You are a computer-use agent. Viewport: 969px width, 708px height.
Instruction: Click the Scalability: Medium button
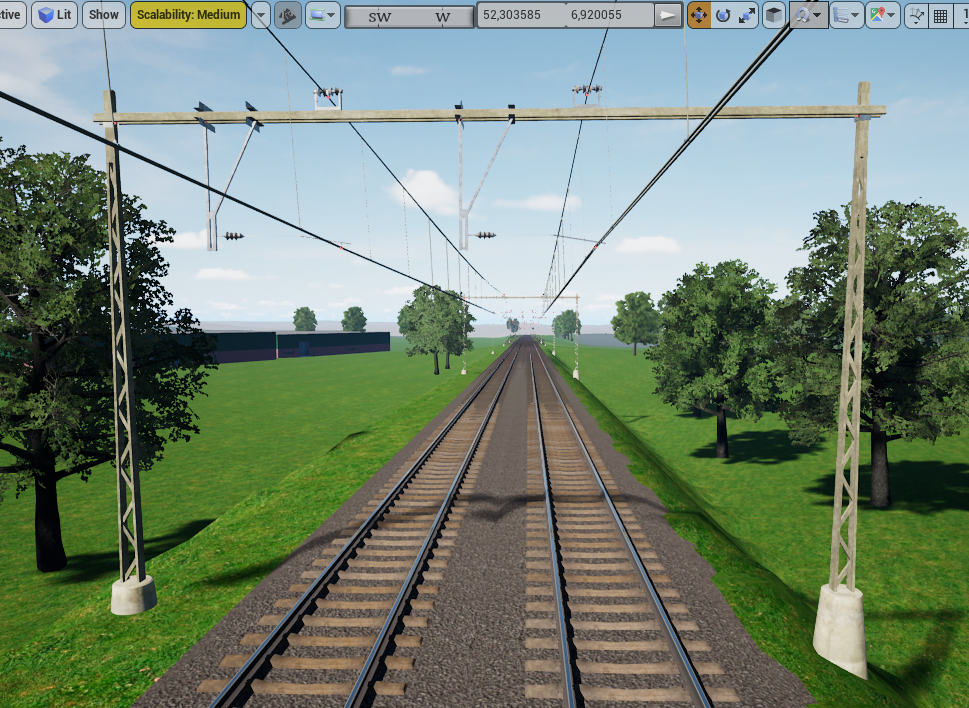pyautogui.click(x=188, y=15)
